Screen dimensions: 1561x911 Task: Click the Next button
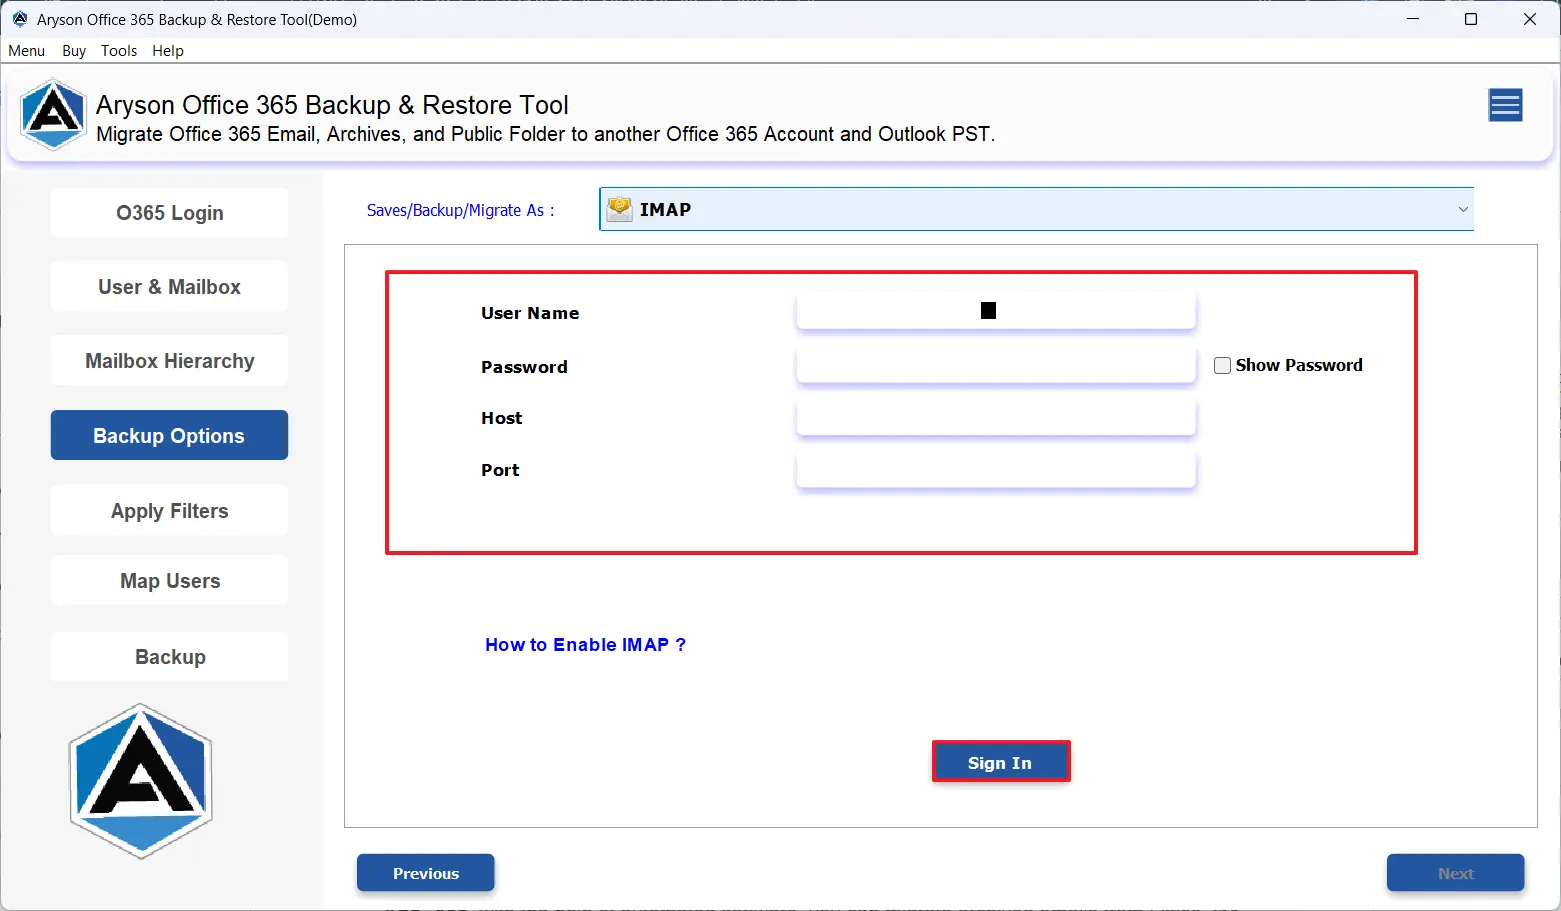point(1455,873)
